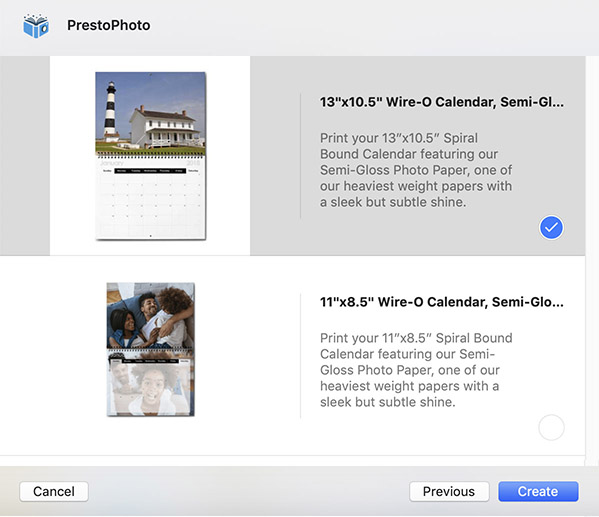Select the empty 11"x8.5" calendar radio circle
The image size is (599, 517).
coord(551,427)
